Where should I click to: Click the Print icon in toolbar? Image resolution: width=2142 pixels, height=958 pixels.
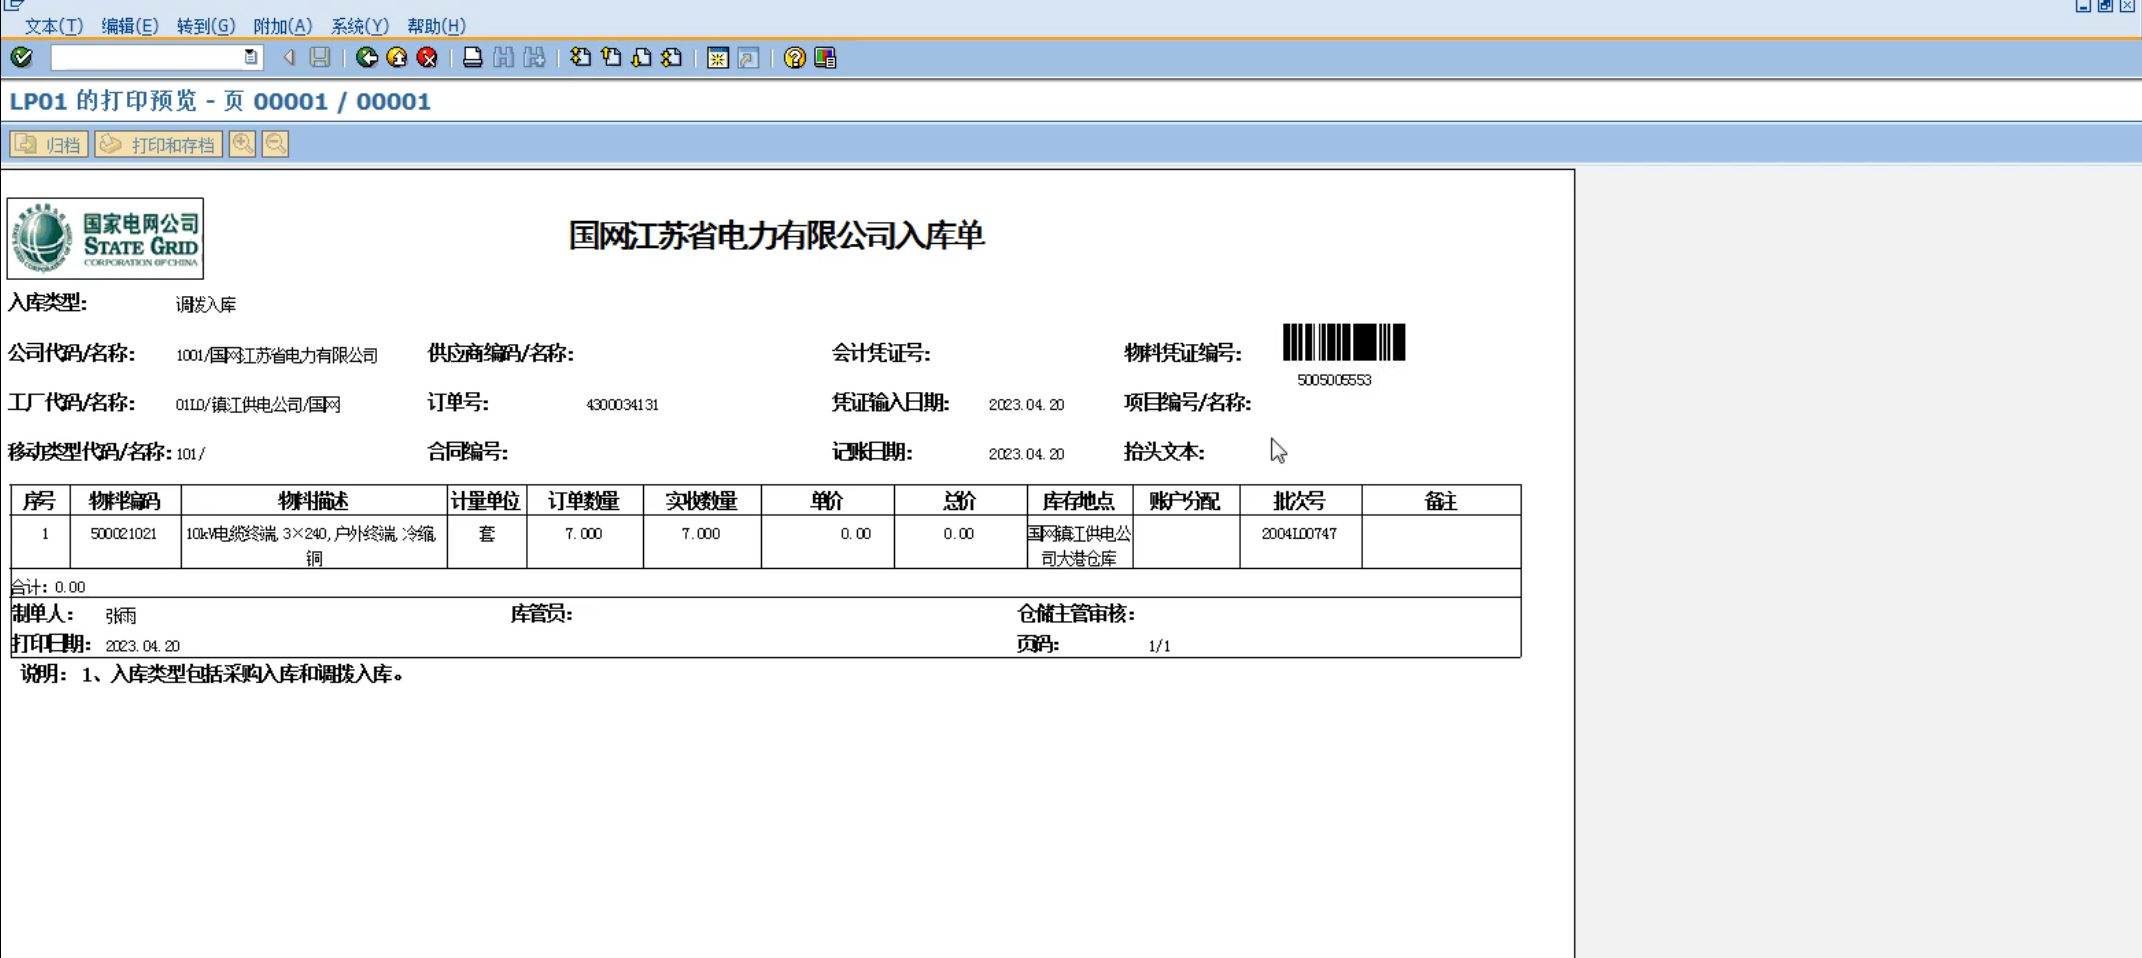(x=473, y=58)
